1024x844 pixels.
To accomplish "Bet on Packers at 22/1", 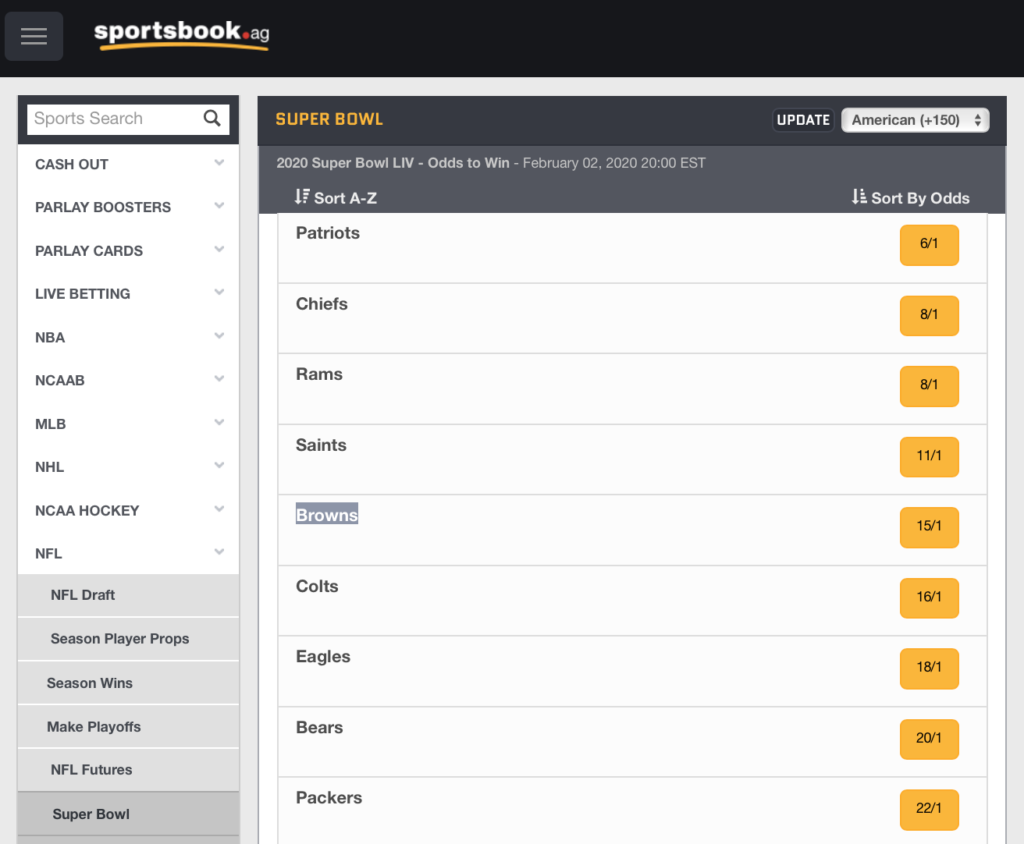I will pyautogui.click(x=929, y=809).
